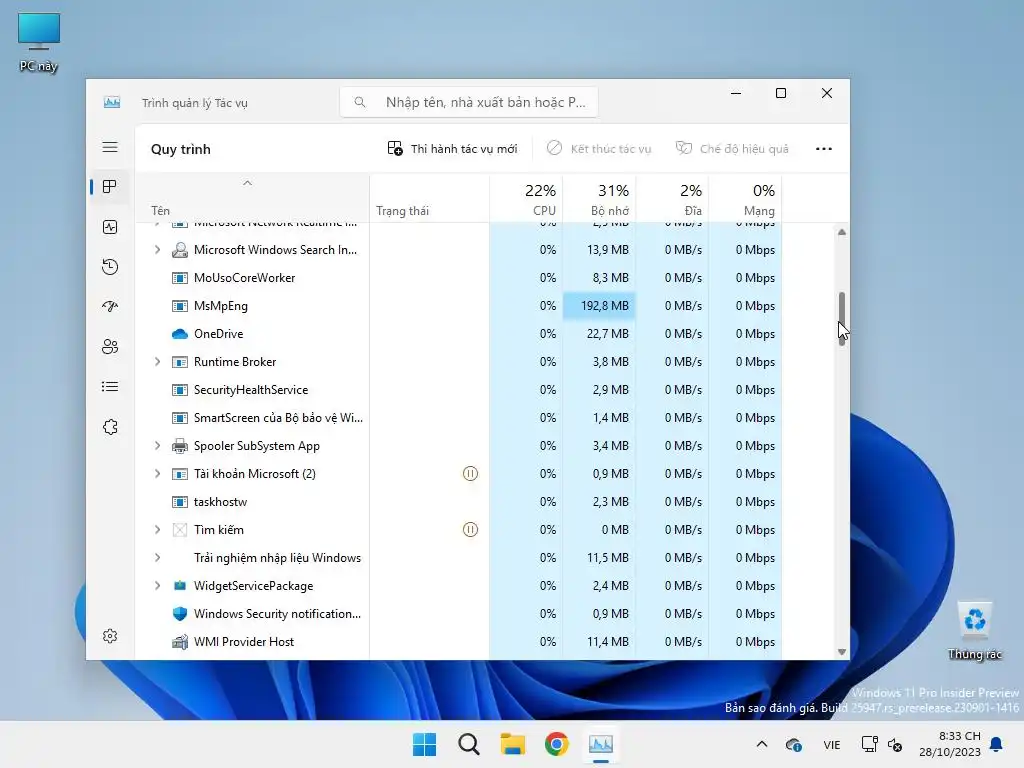Expand the Spooler SubSystem App process
Screen dimensions: 1024x768
[157, 446]
